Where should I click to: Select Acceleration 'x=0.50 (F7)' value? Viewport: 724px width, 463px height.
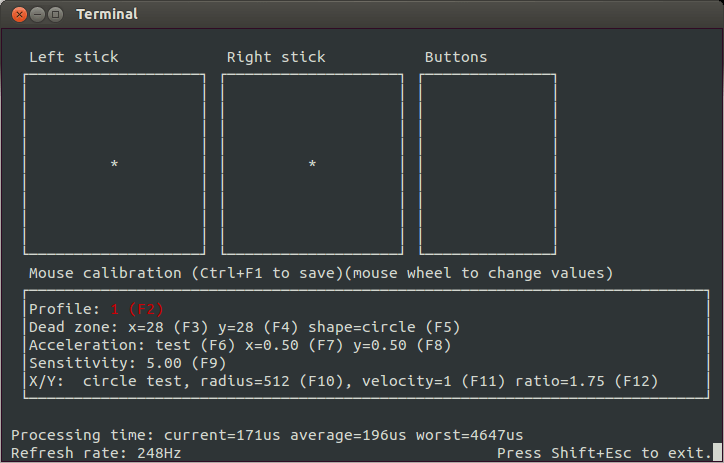[x=294, y=345]
